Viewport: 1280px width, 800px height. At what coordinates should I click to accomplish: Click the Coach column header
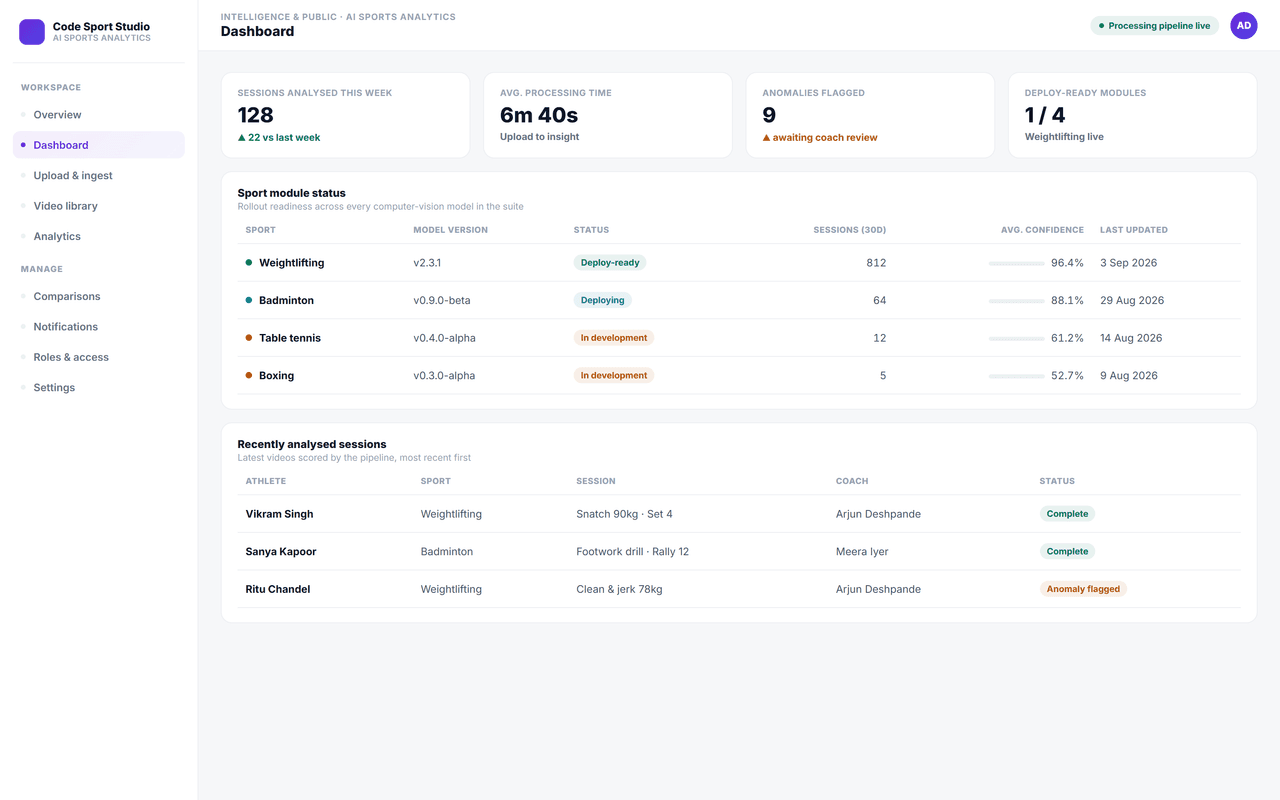(852, 481)
